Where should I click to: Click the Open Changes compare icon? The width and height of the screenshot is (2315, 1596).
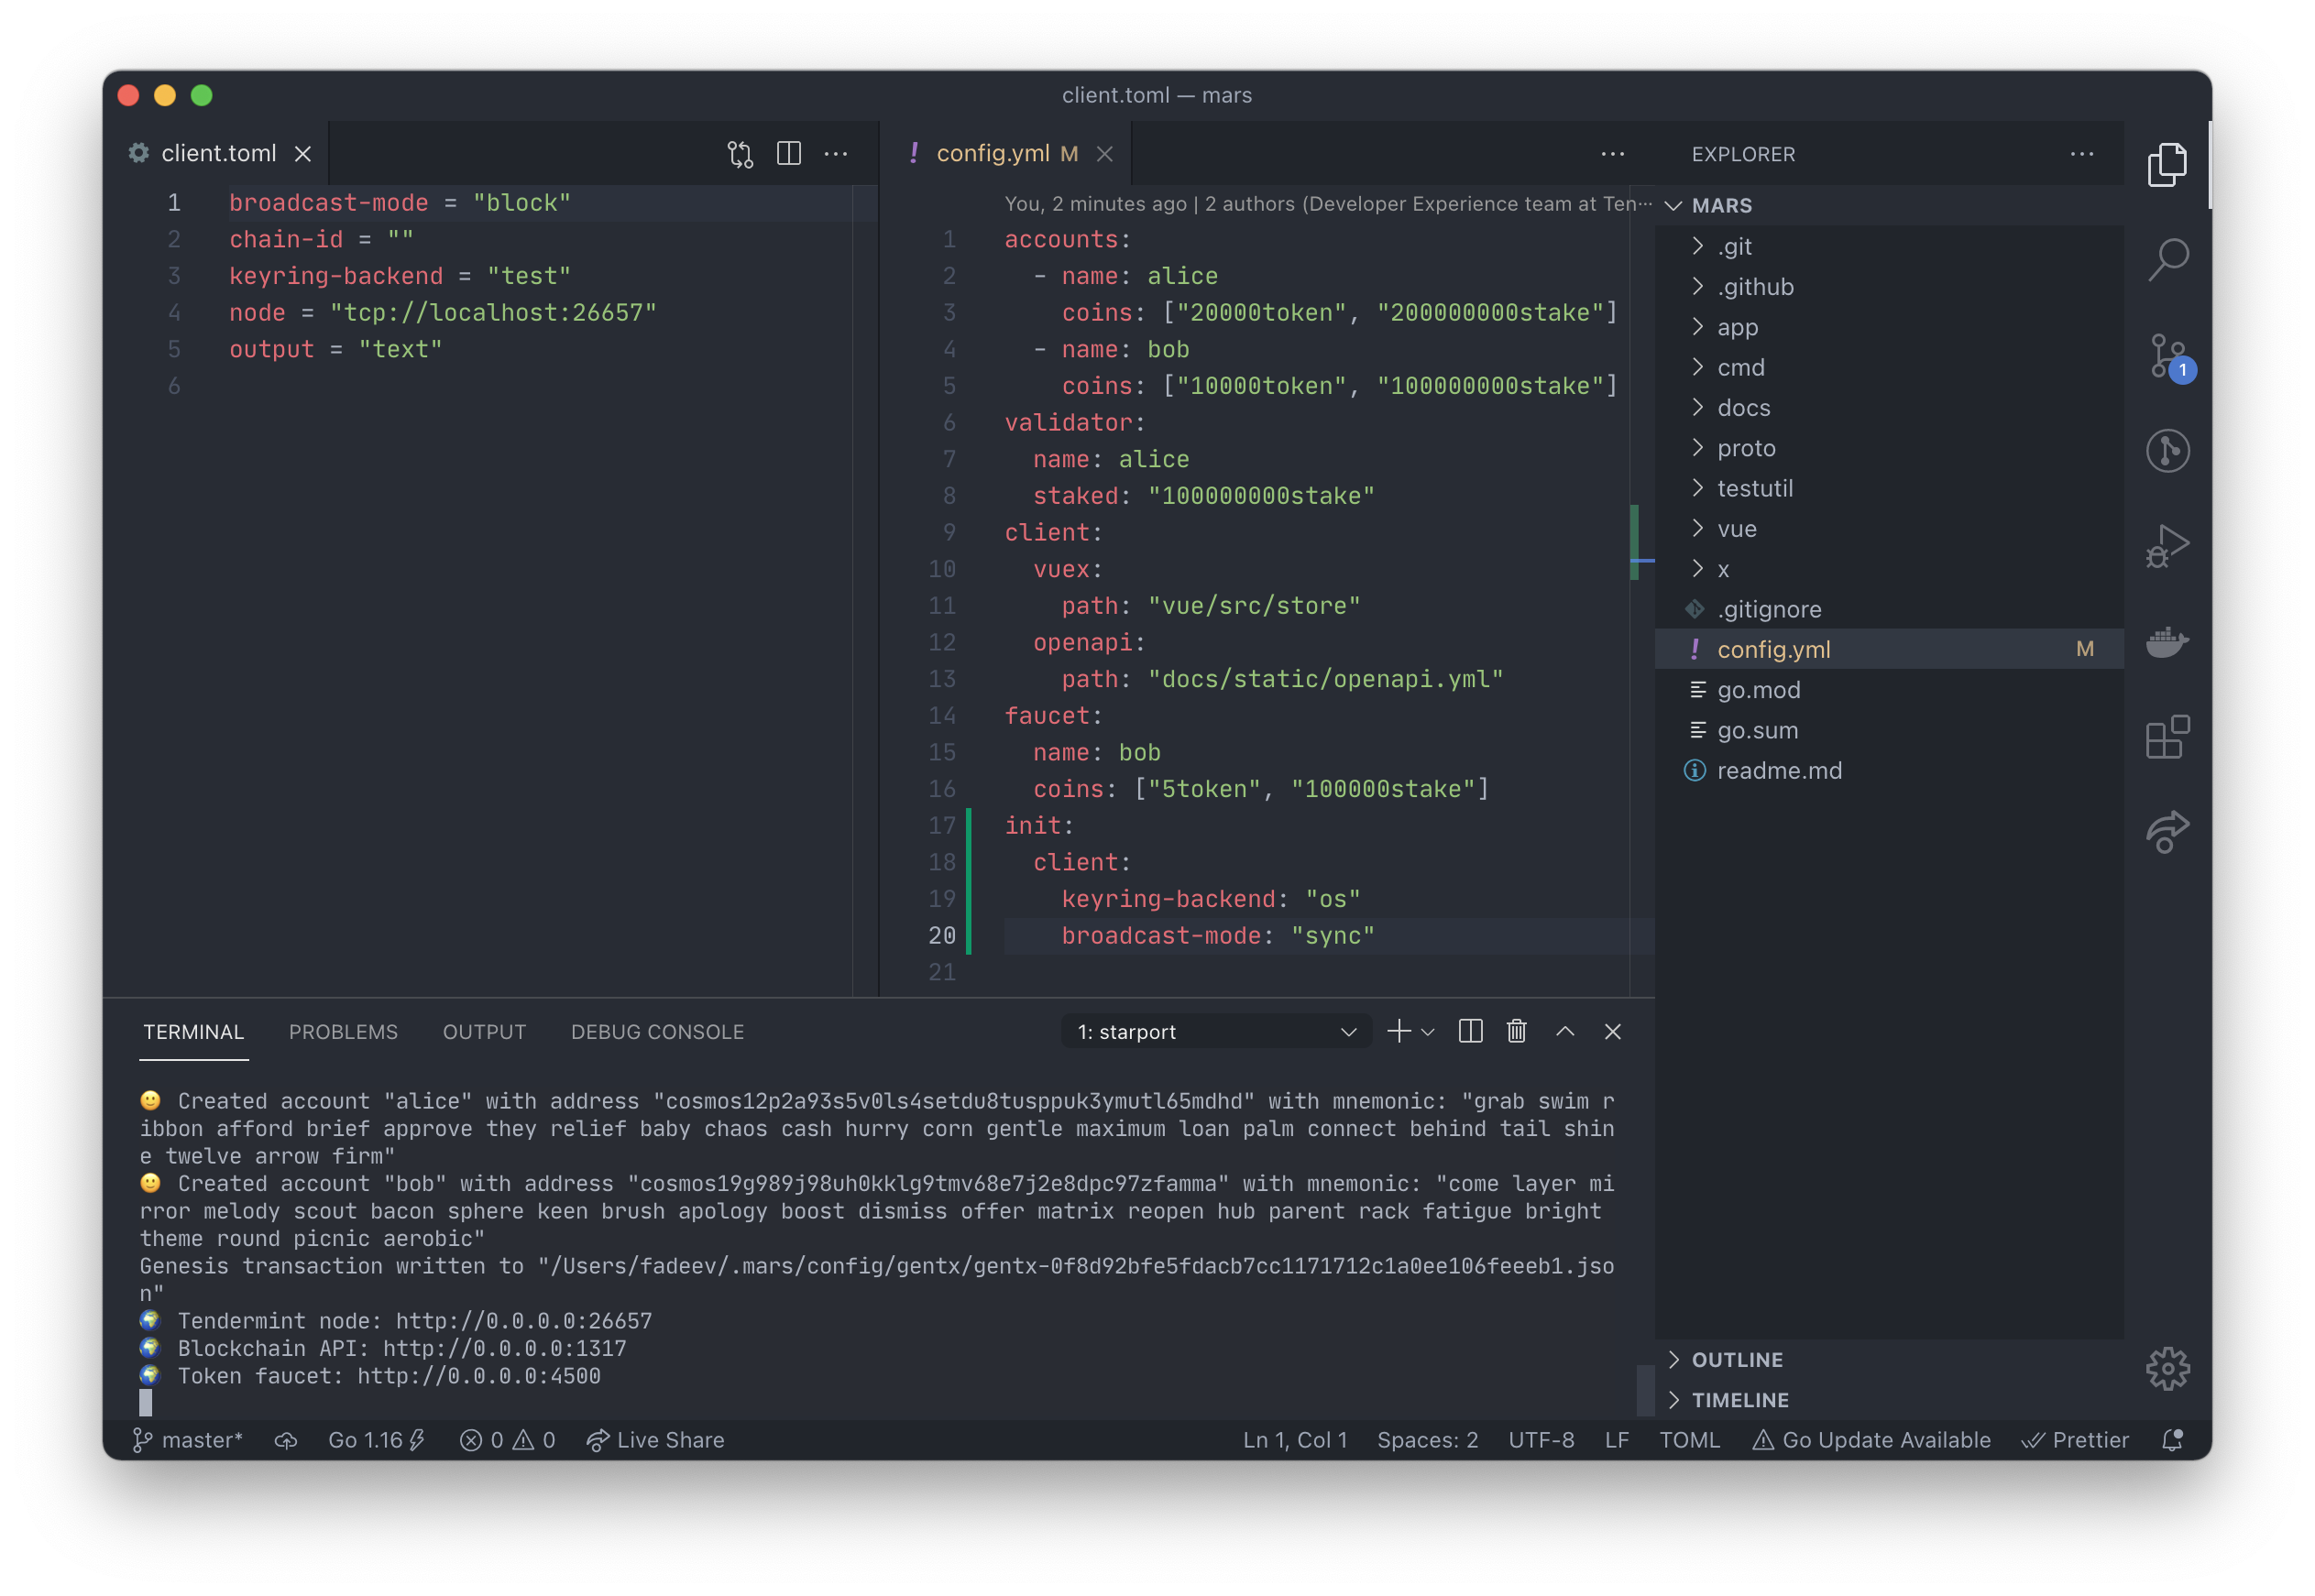pos(740,154)
